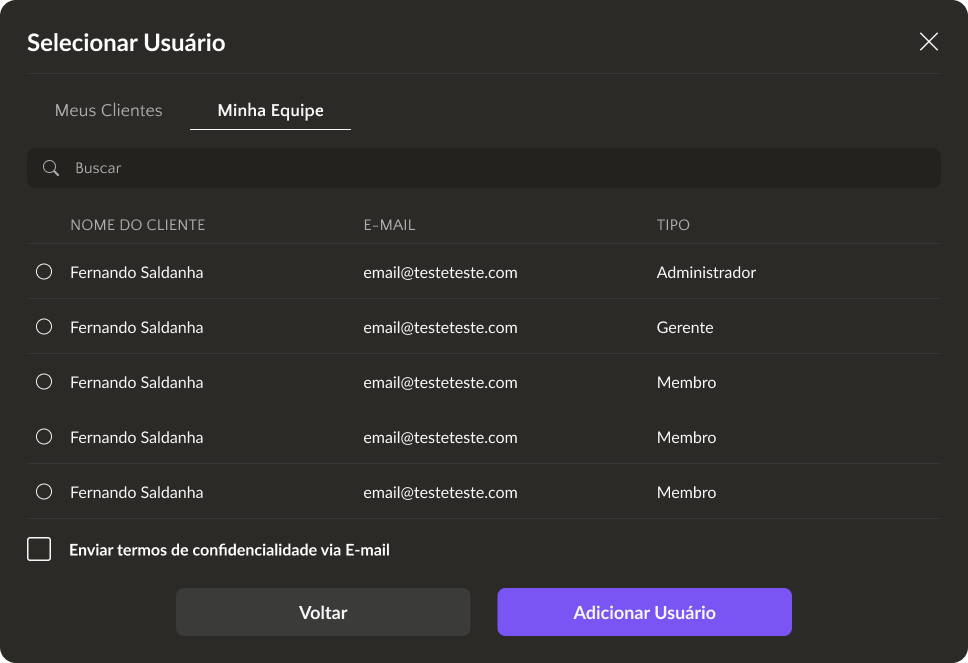The width and height of the screenshot is (968, 663).
Task: Close the Selecionar Usuário dialog
Action: click(928, 42)
